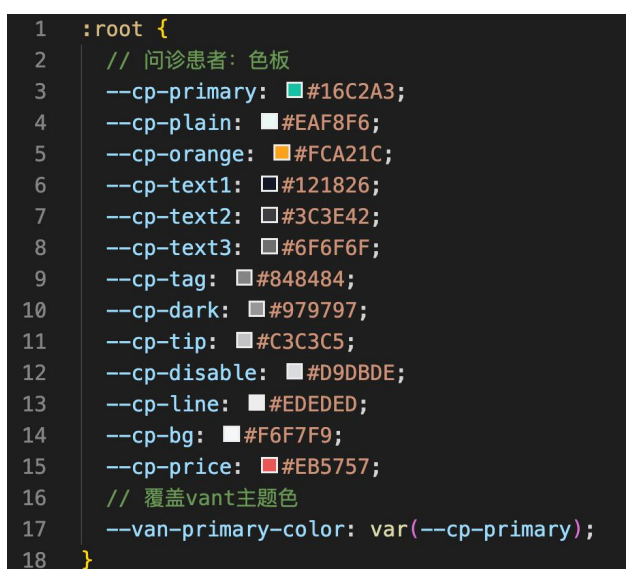
Task: Open the --cp-text3 color swatch
Action: click(268, 246)
